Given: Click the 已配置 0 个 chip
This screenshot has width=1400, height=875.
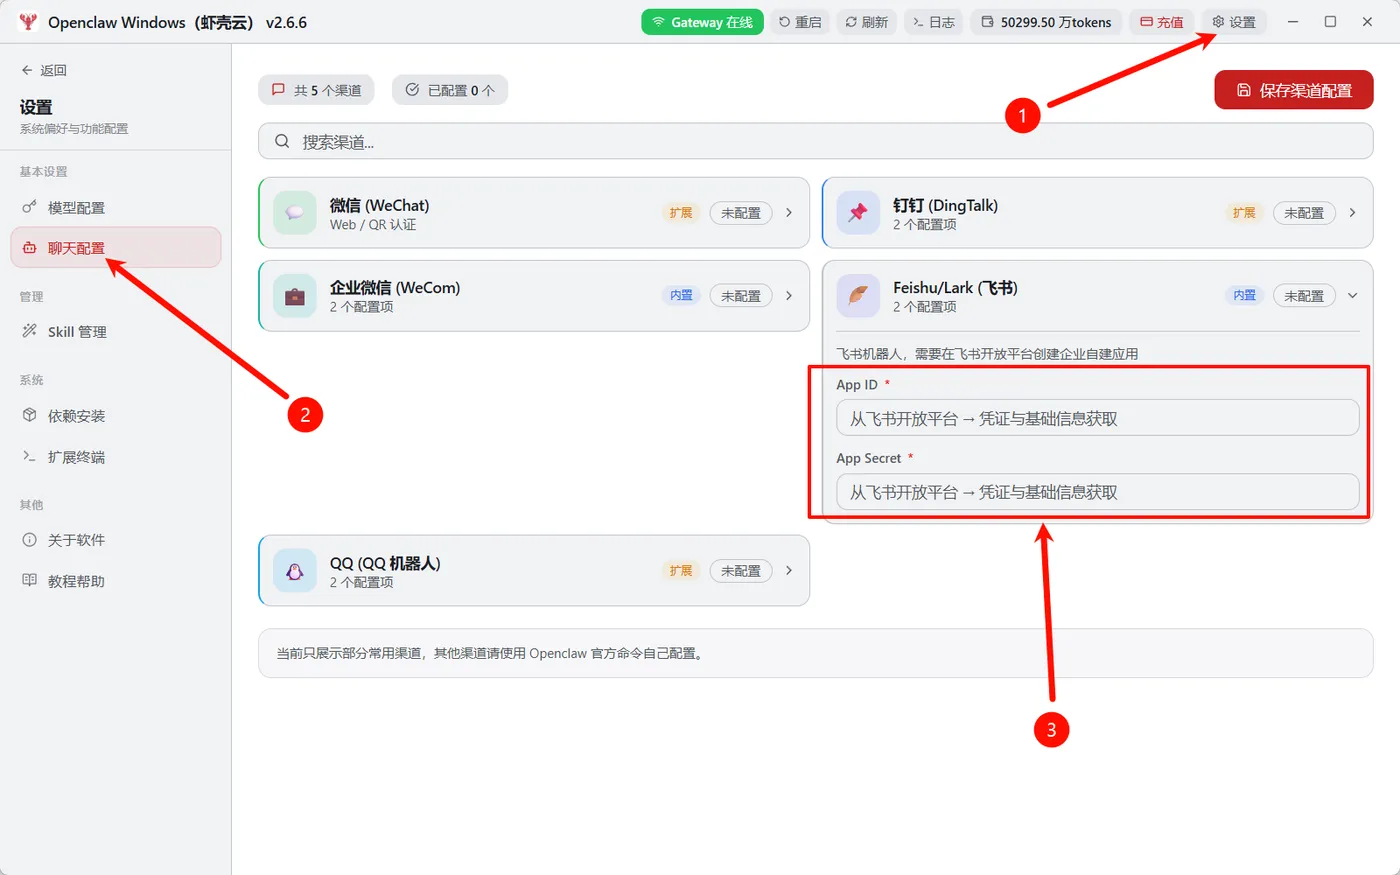Looking at the screenshot, I should click(x=450, y=90).
